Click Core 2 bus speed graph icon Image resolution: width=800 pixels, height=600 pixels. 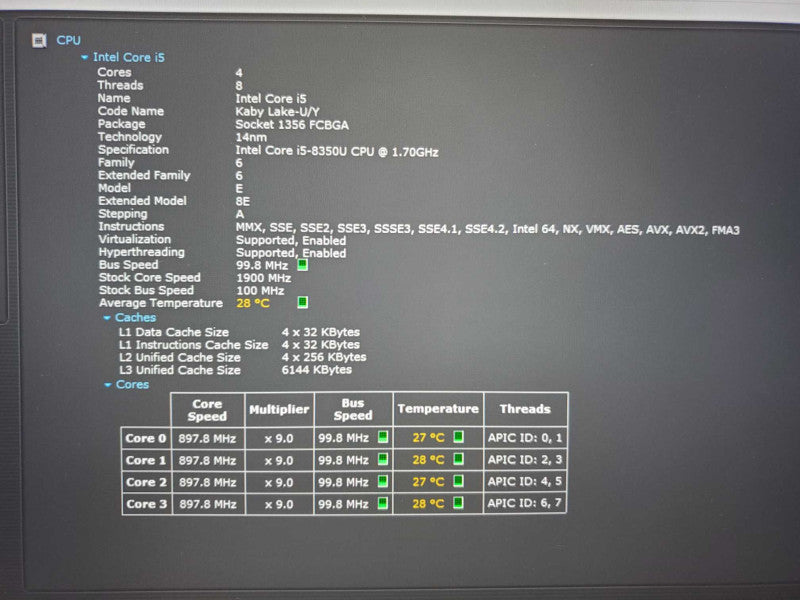pos(383,481)
